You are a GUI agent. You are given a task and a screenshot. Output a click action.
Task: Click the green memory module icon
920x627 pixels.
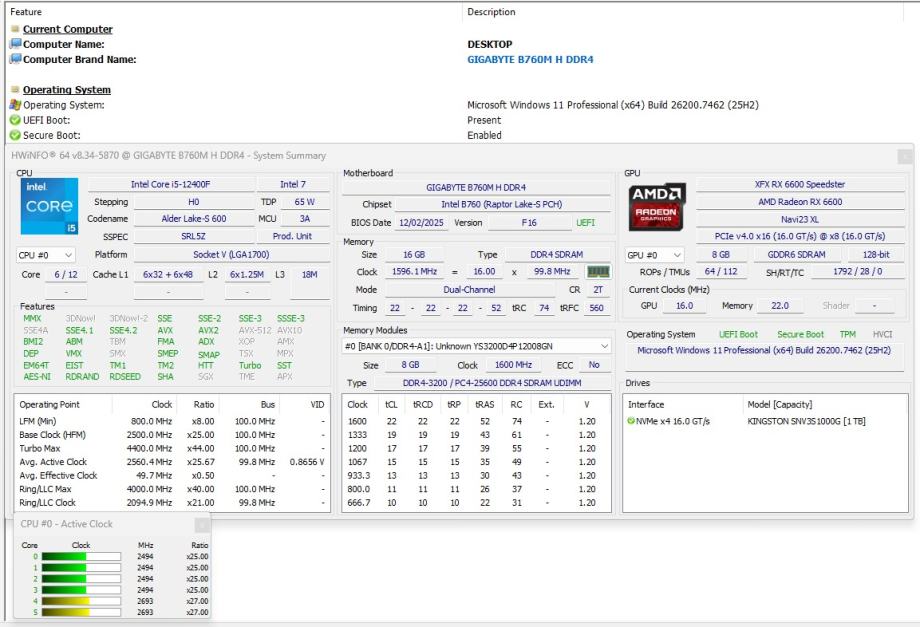coord(598,272)
